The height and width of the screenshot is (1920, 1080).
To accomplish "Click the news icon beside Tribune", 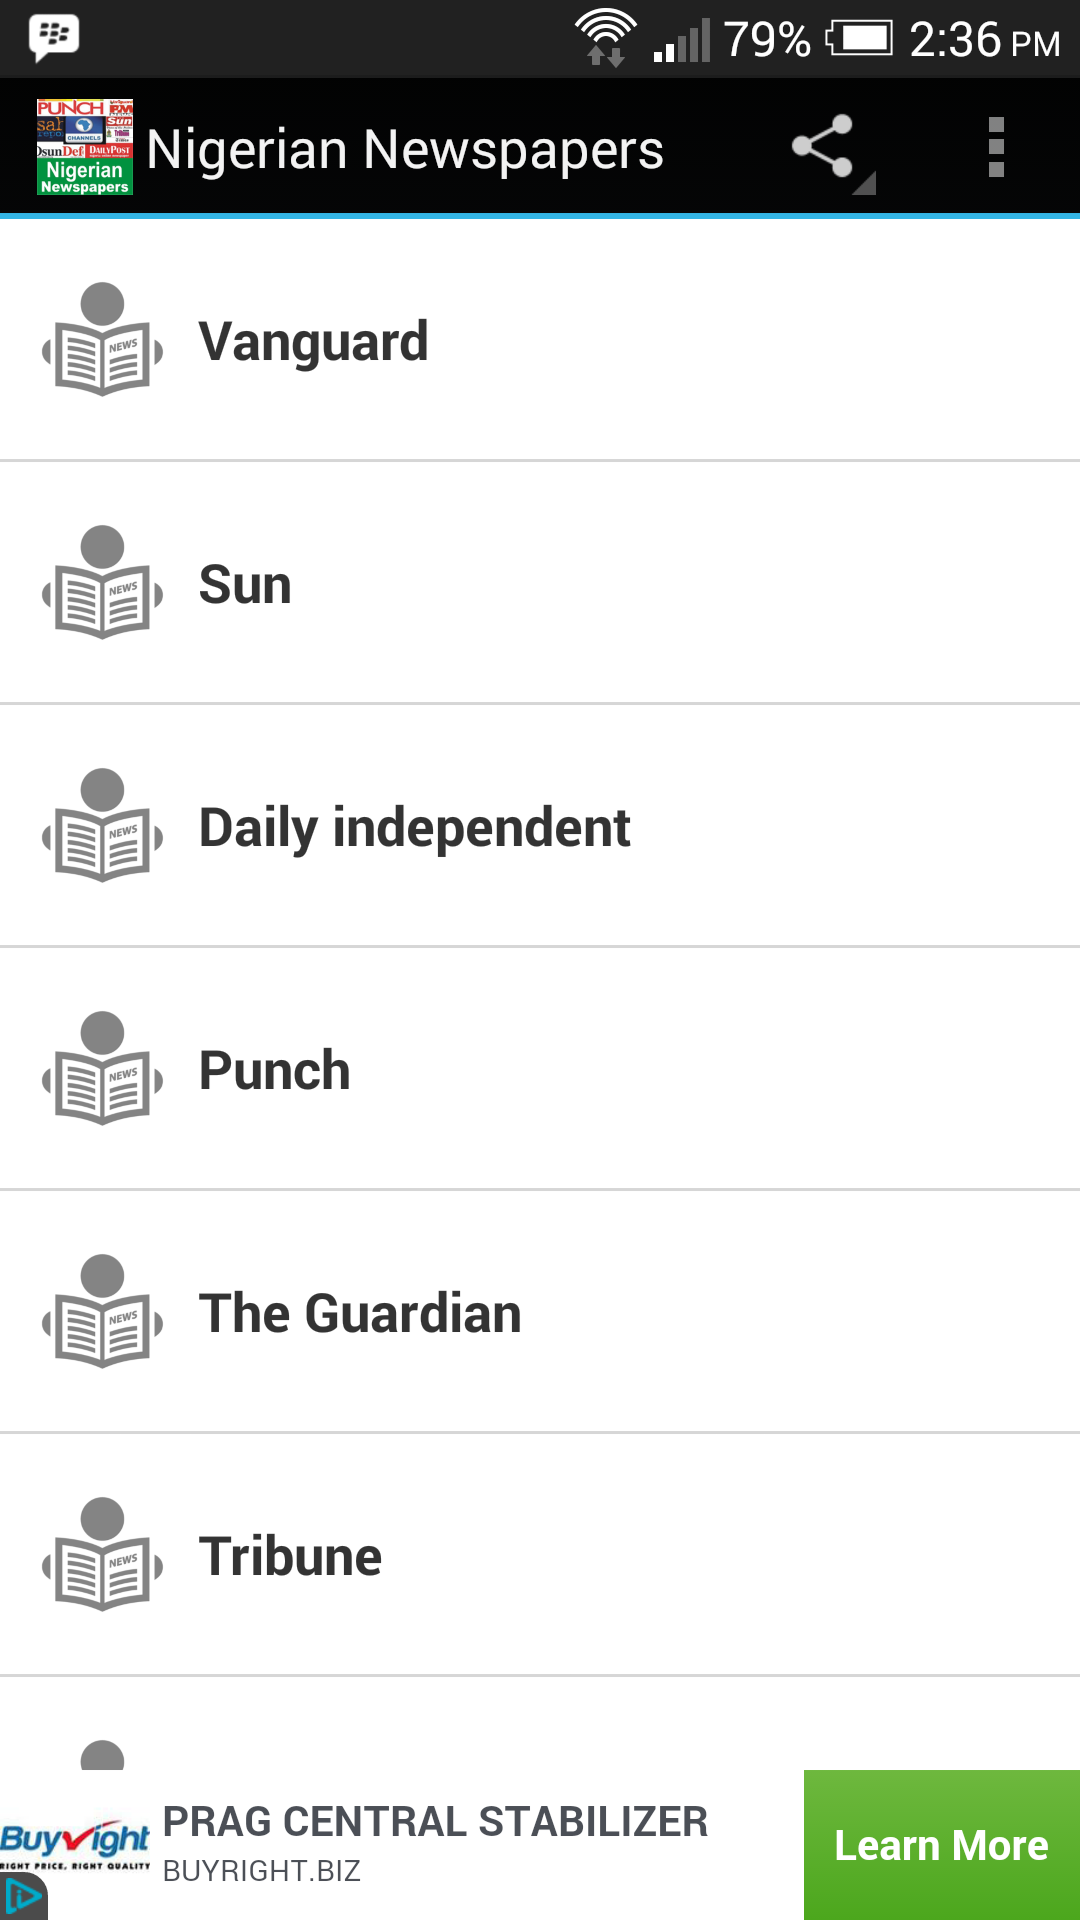I will (x=102, y=1555).
